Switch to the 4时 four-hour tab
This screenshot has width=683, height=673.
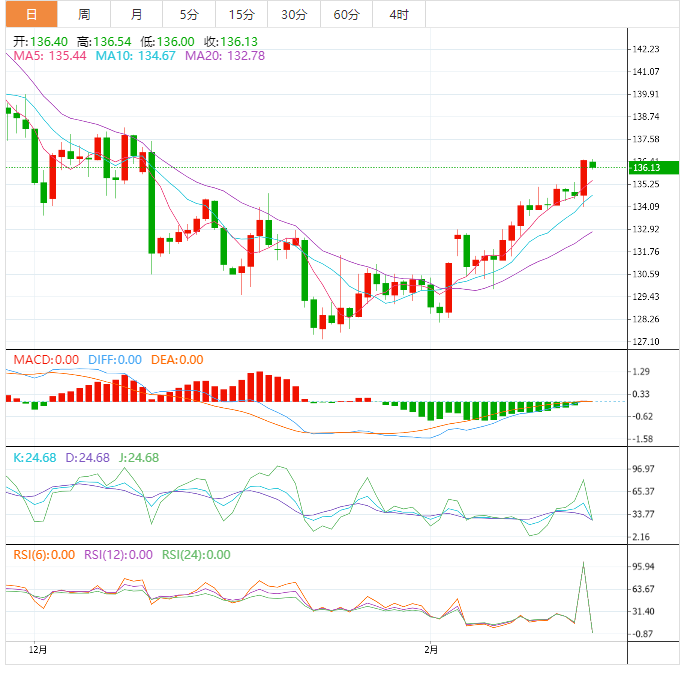click(398, 14)
